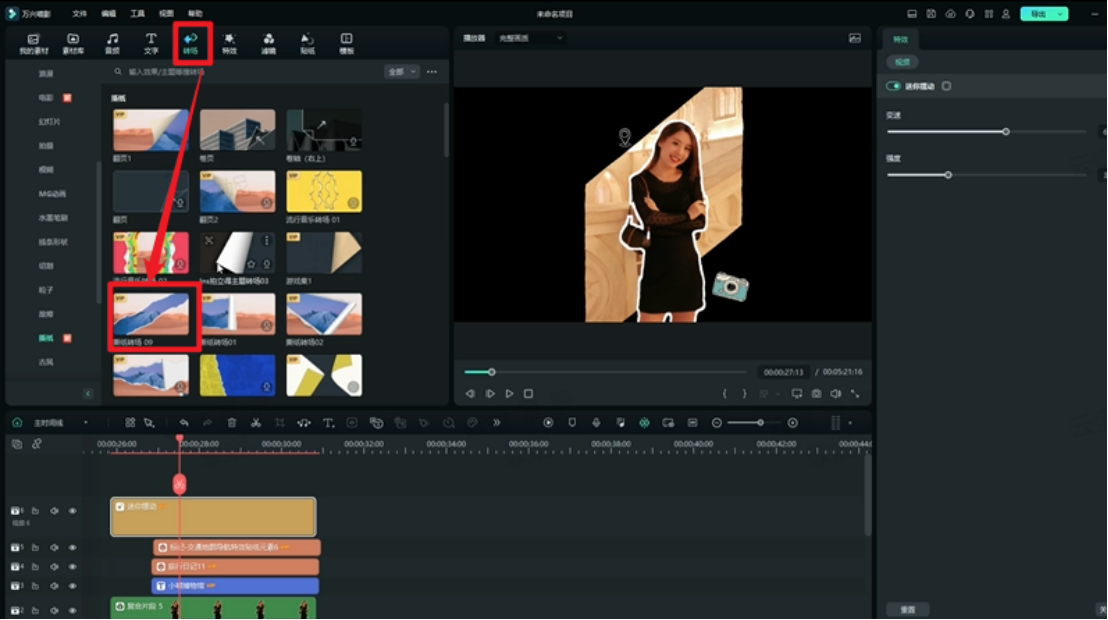Take a snapshot with the camera icon
Image resolution: width=1108 pixels, height=620 pixels.
(816, 394)
